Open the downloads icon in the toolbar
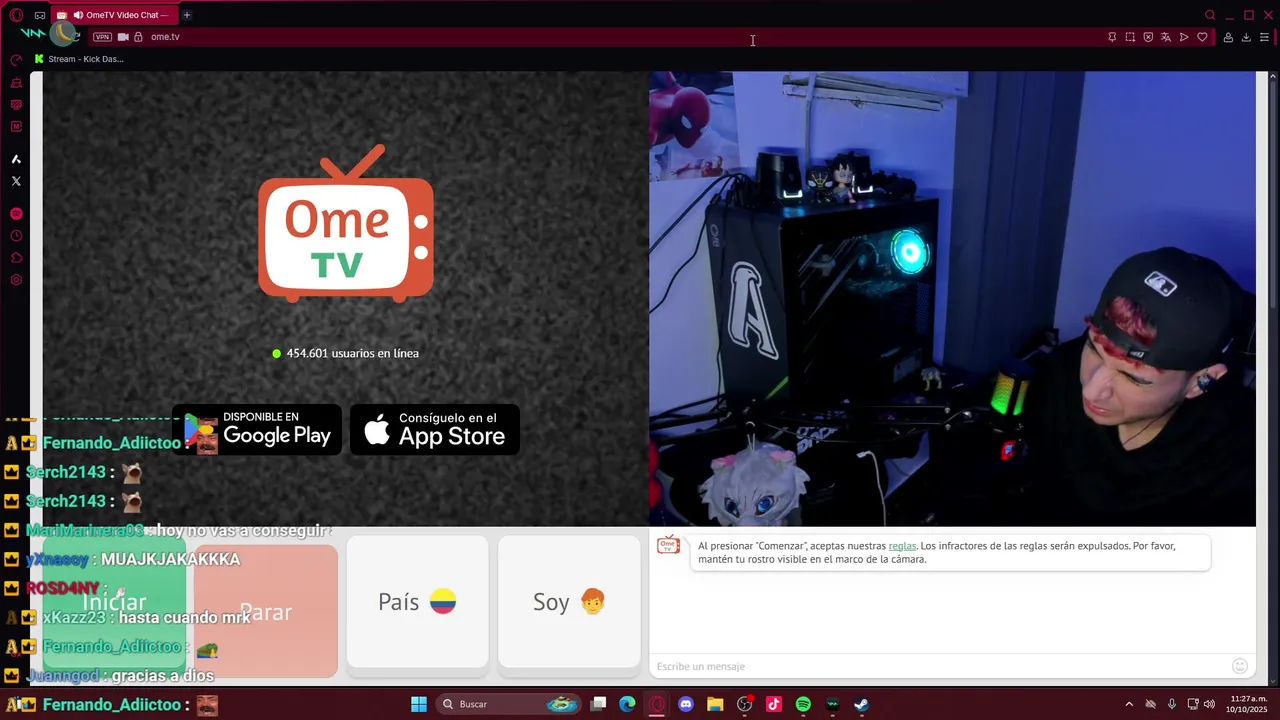This screenshot has width=1280, height=720. (1246, 37)
